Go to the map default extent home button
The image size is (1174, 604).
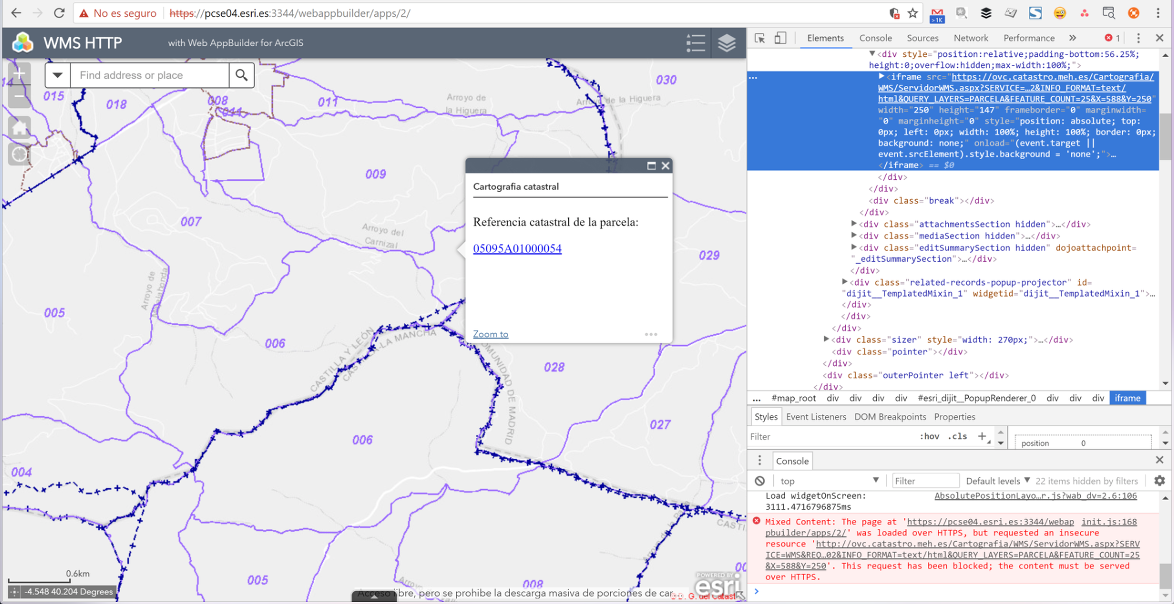tap(19, 126)
